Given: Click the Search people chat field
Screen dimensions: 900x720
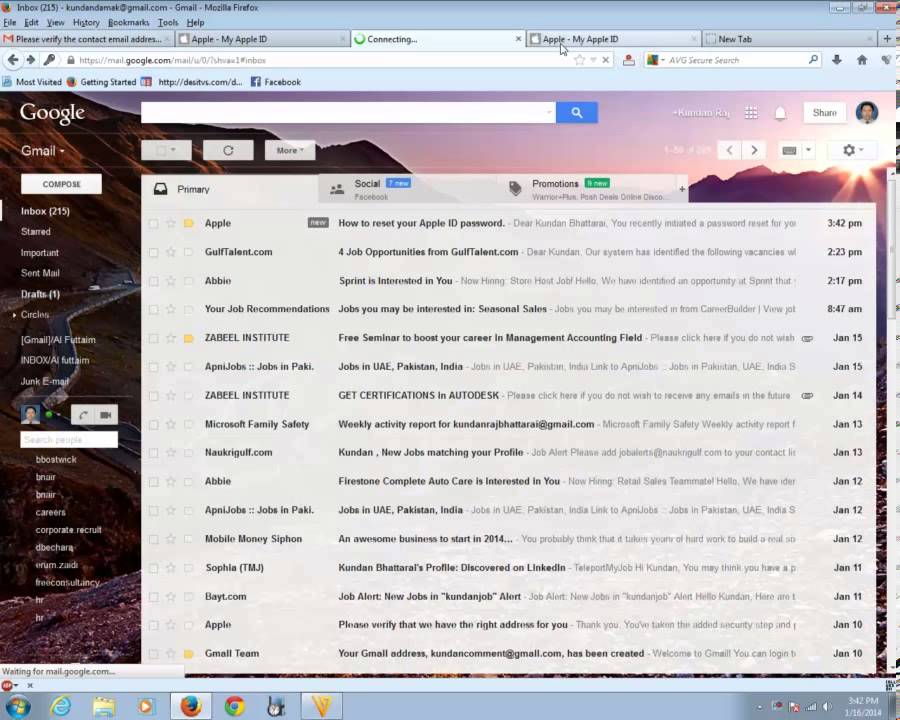Looking at the screenshot, I should (69, 440).
